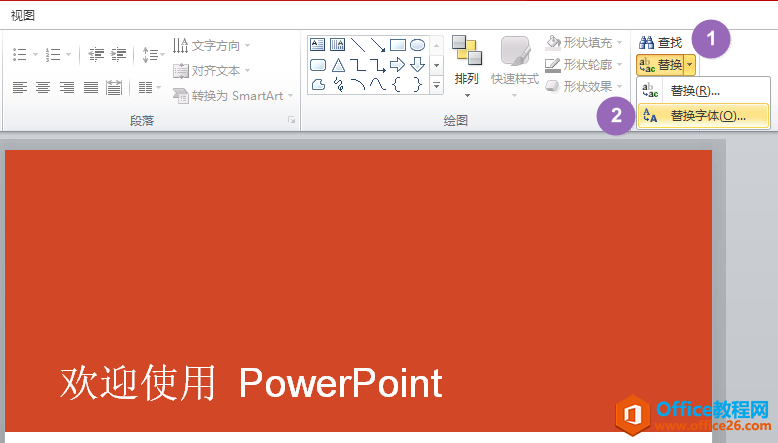The width and height of the screenshot is (778, 443).
Task: Select the rounded rectangle shape
Action: (x=318, y=64)
